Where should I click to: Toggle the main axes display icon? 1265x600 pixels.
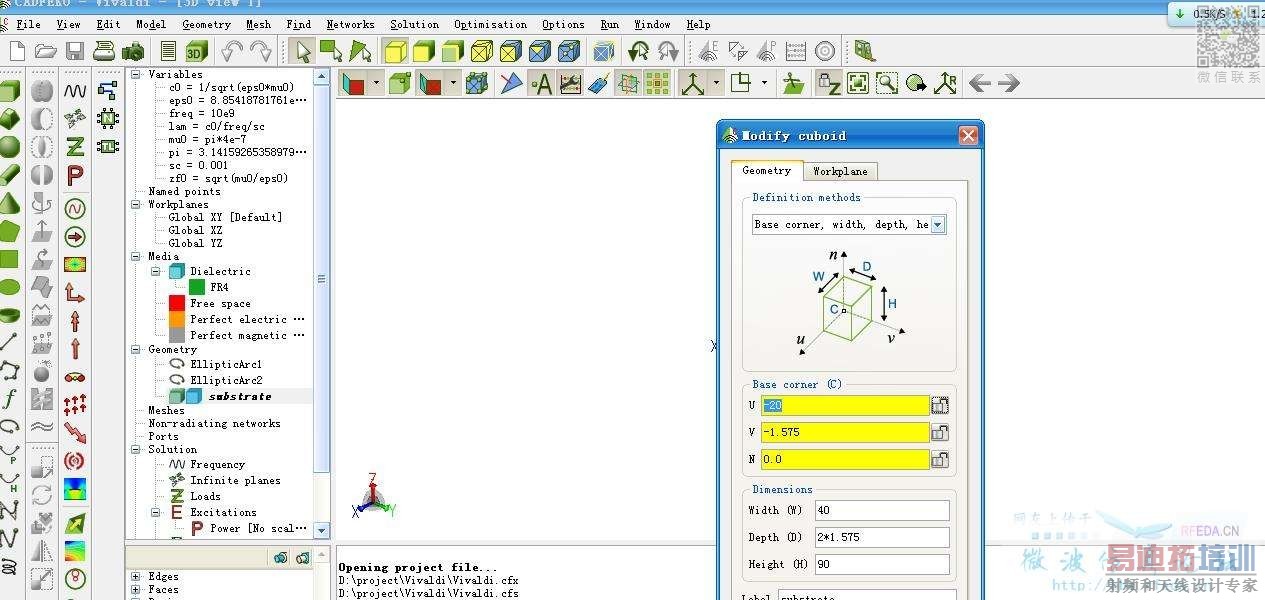[x=693, y=84]
